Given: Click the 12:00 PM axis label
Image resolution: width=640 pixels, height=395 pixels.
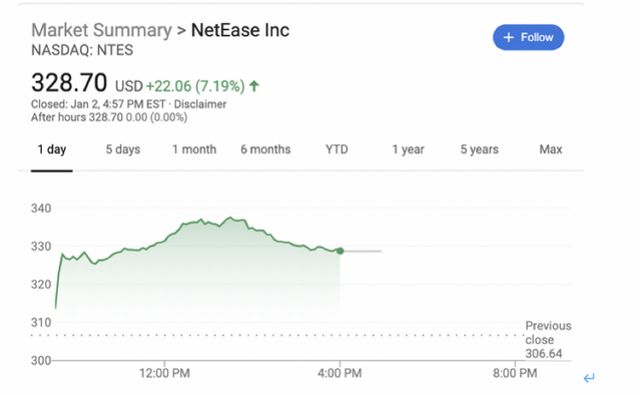Looking at the screenshot, I should (x=164, y=373).
